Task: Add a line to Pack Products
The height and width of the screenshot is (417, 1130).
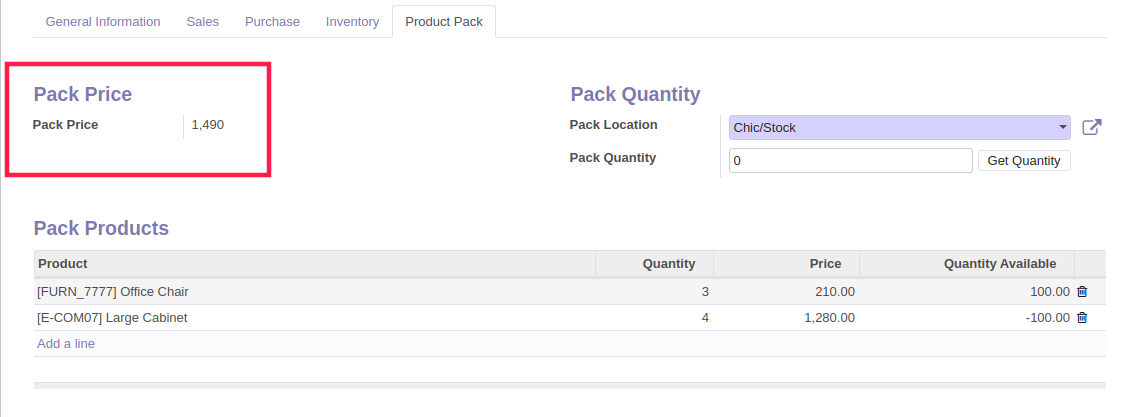Action: coord(66,344)
